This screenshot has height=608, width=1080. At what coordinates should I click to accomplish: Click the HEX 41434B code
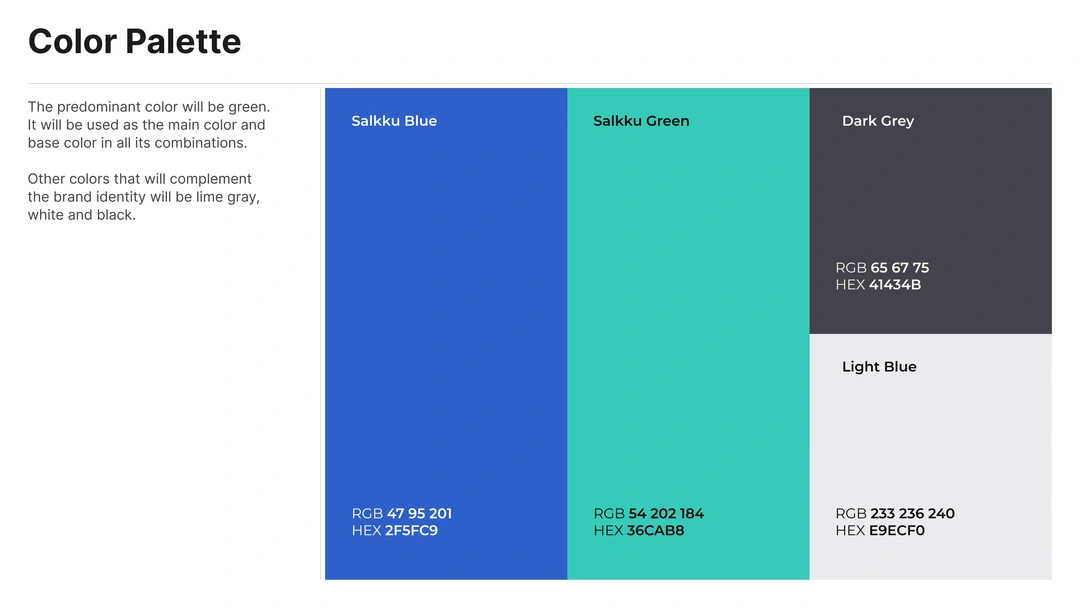878,285
